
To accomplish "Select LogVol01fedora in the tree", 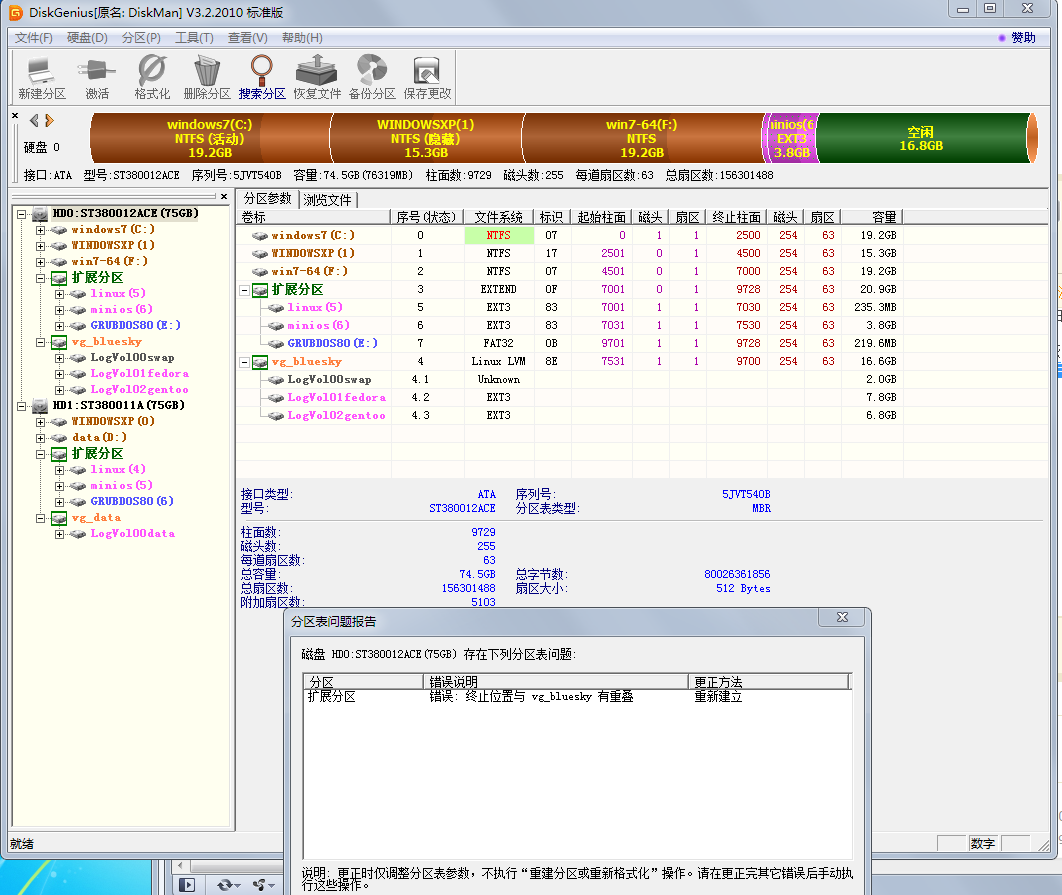I will pyautogui.click(x=140, y=373).
